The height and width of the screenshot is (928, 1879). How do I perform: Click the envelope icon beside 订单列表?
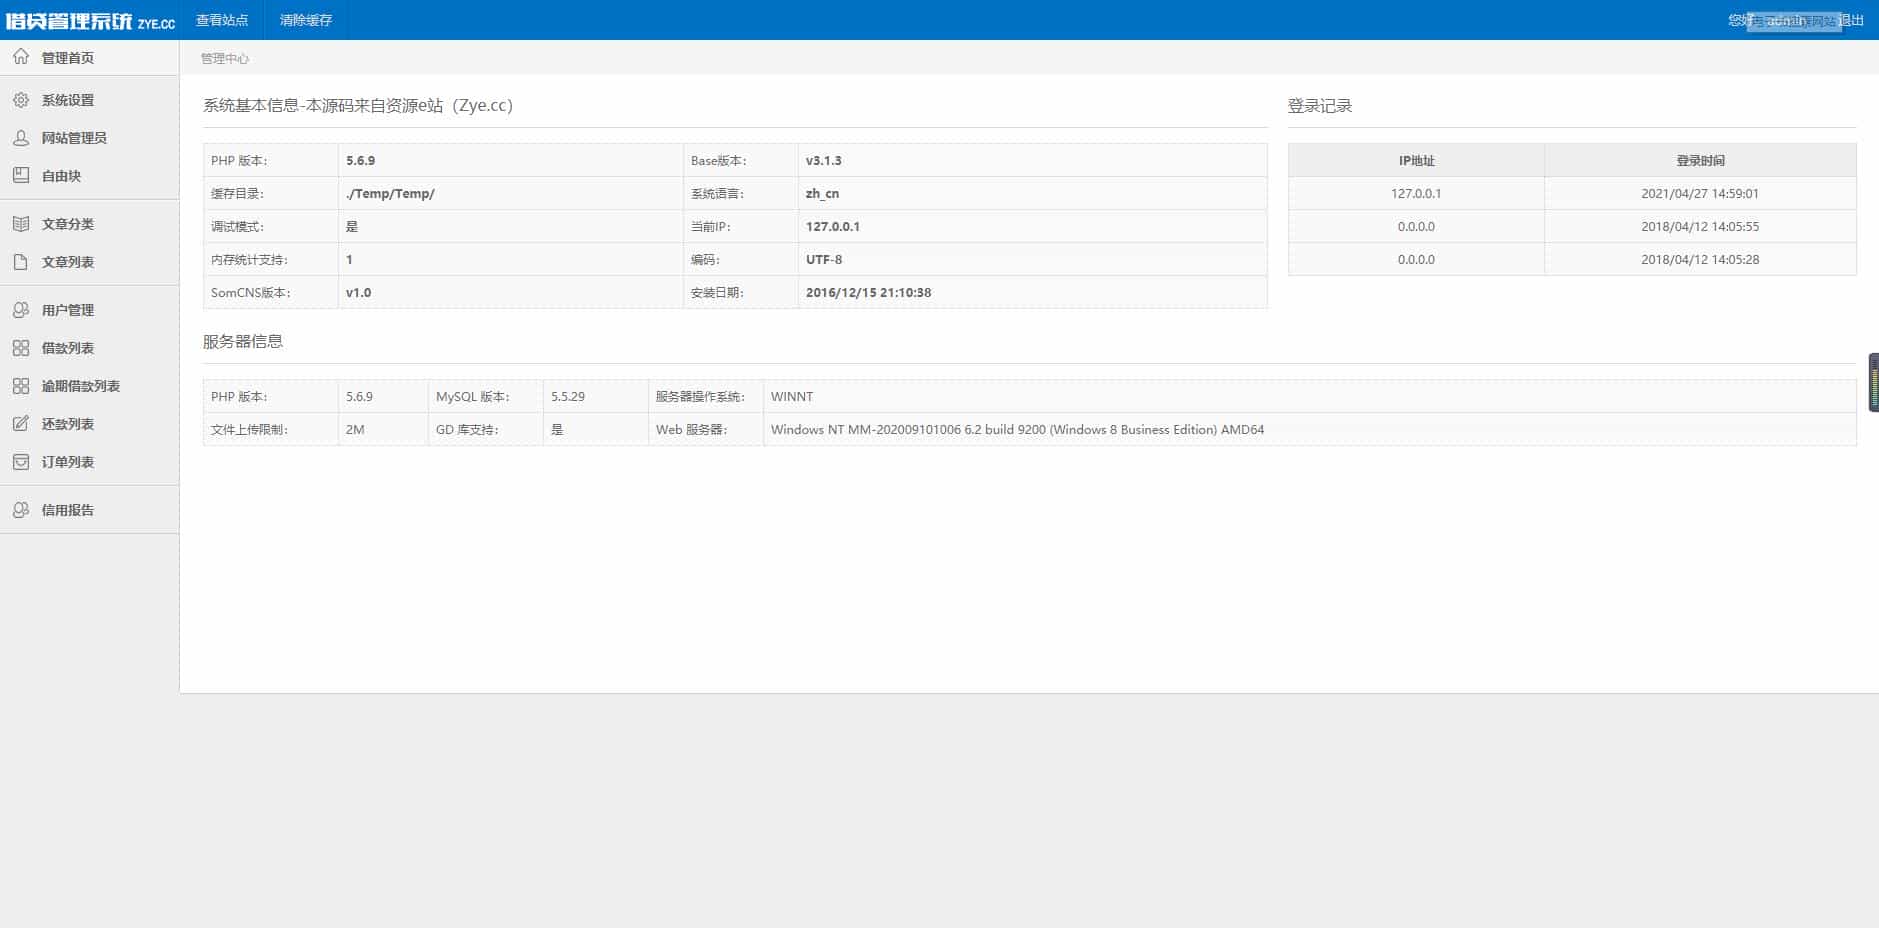pos(21,462)
